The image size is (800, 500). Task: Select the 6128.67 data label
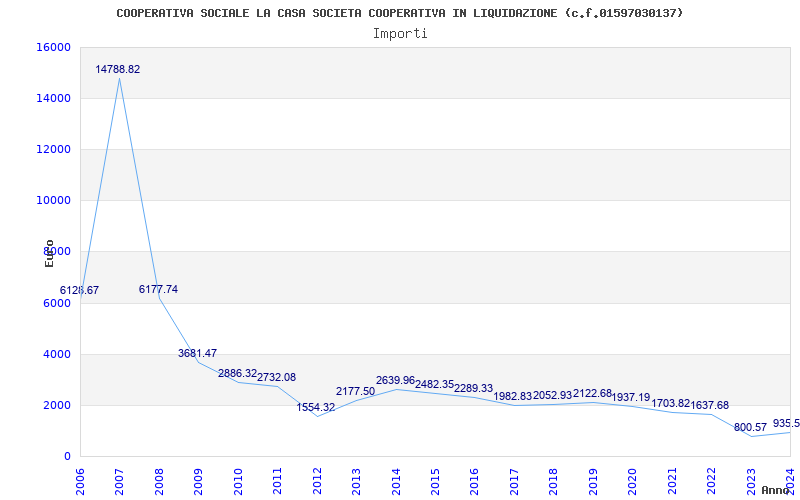click(79, 290)
